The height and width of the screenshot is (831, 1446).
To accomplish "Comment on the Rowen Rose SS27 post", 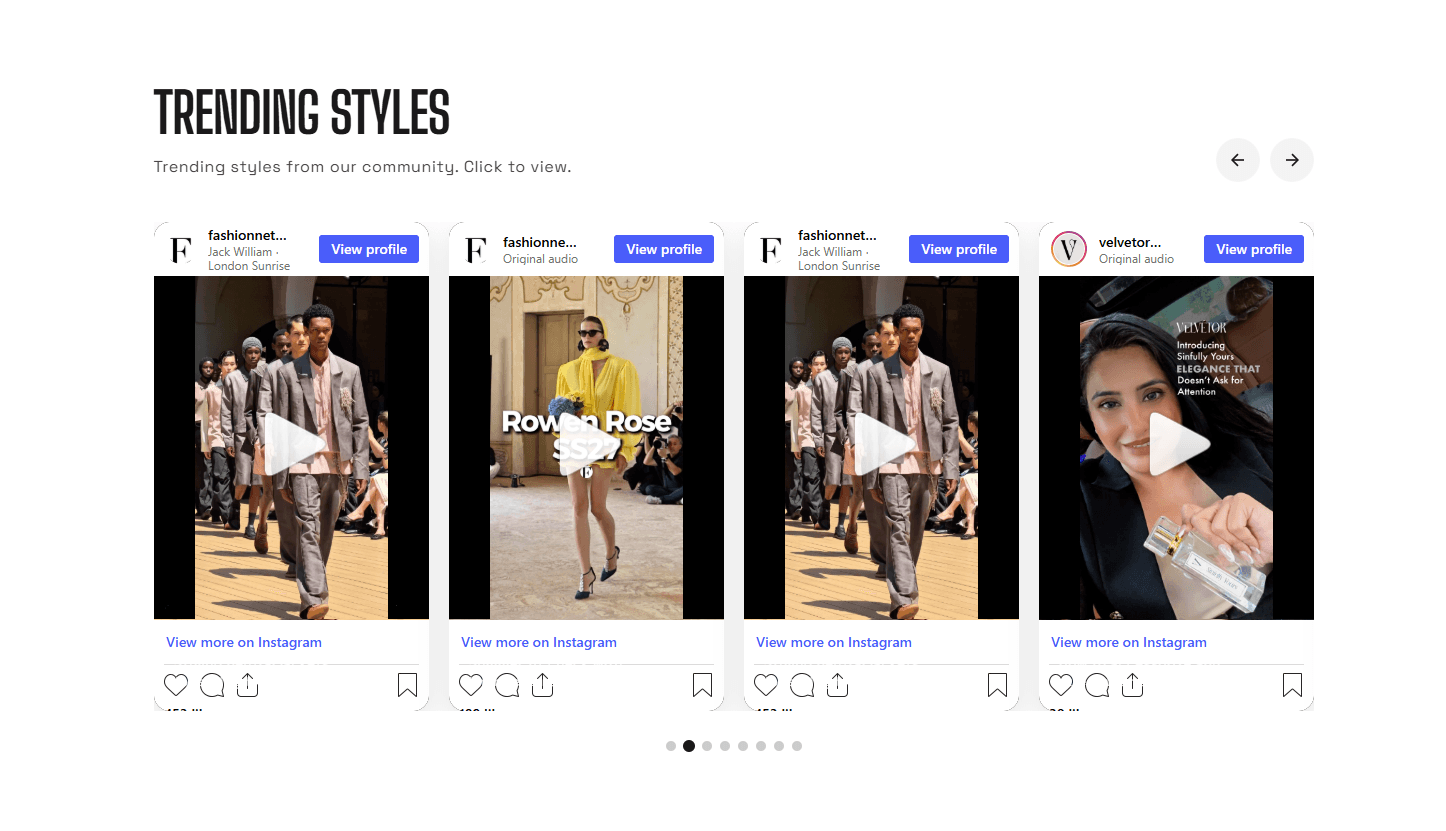I will tap(507, 685).
